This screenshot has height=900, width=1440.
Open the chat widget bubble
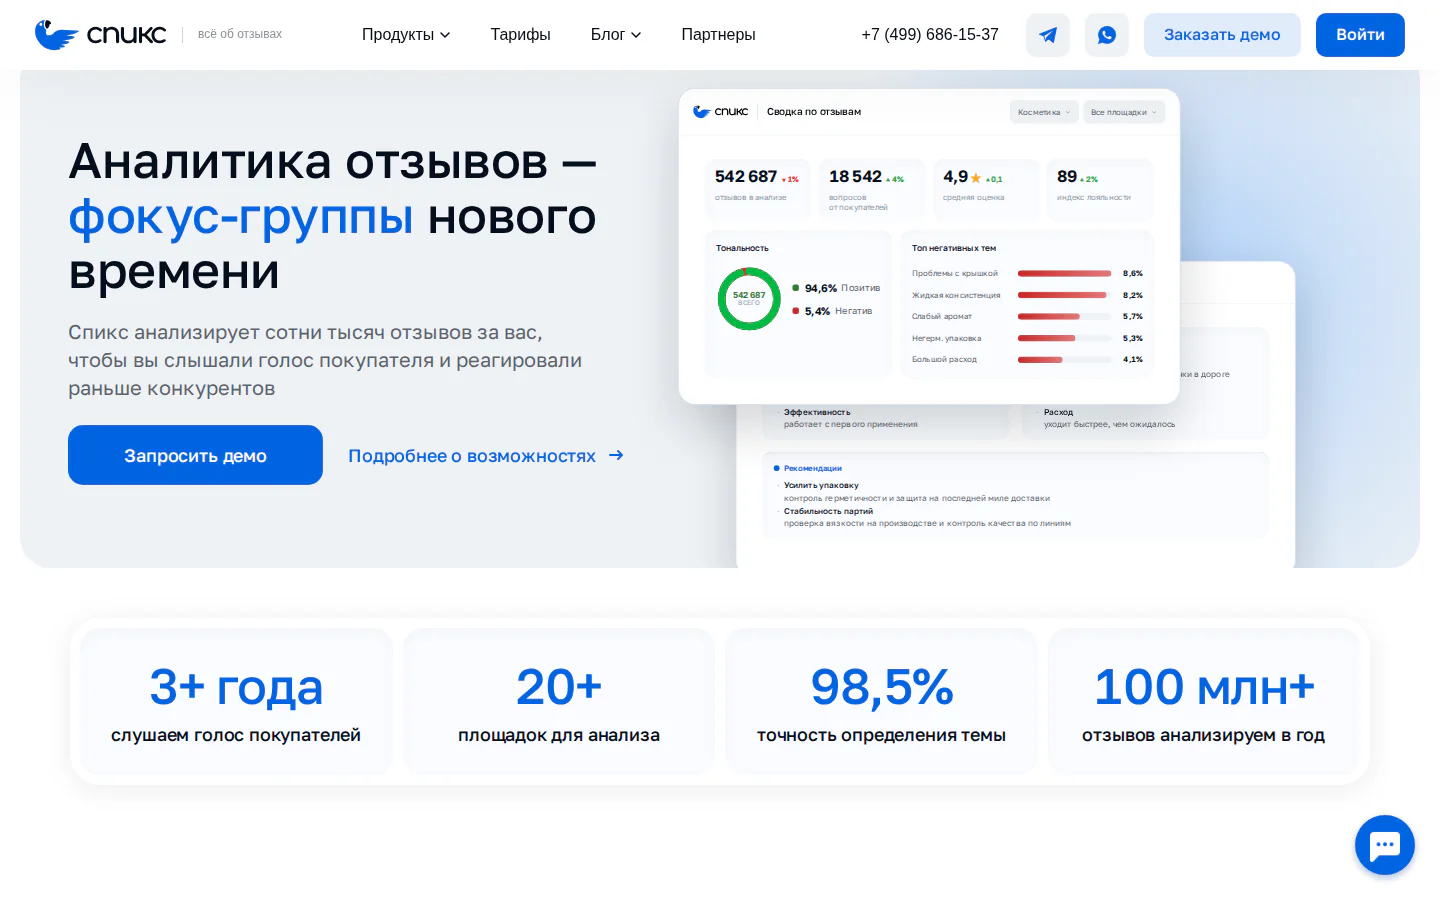pos(1385,845)
